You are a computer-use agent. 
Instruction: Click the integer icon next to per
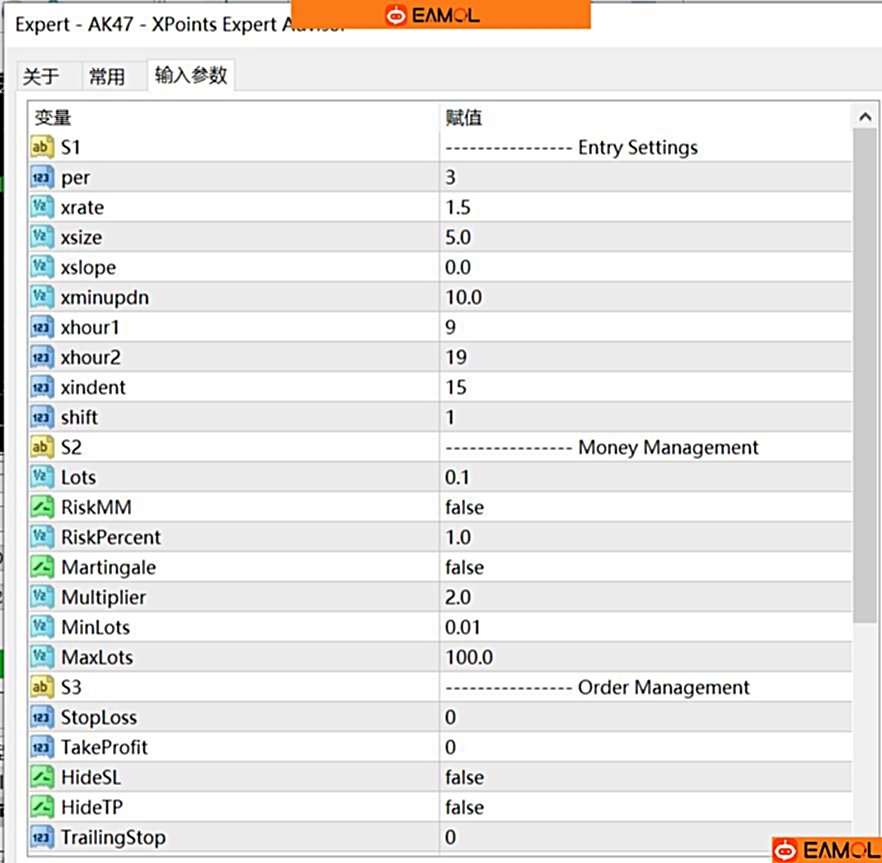[x=42, y=178]
